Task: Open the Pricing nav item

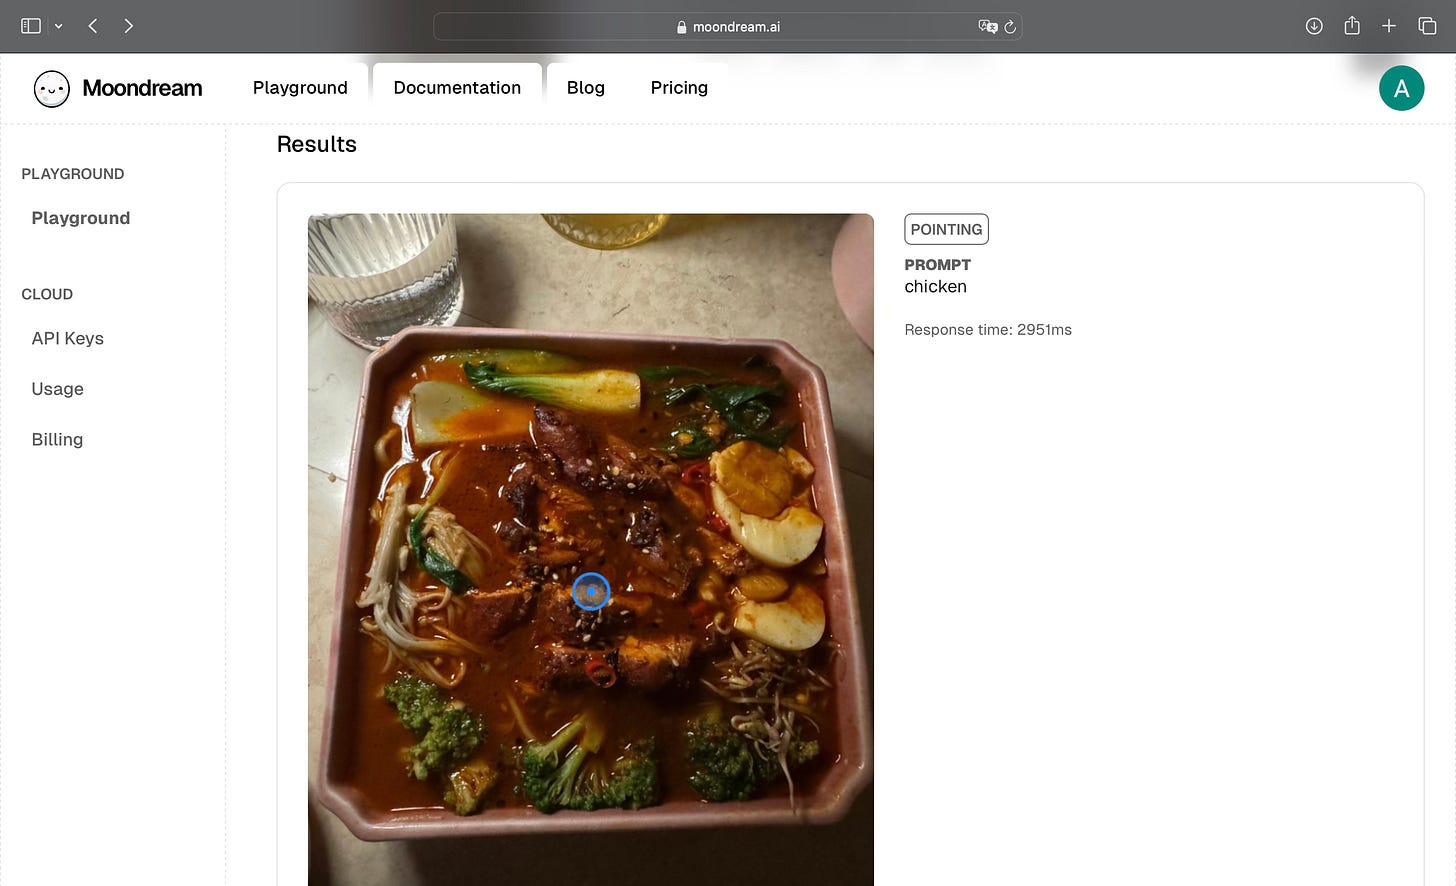Action: coord(679,88)
